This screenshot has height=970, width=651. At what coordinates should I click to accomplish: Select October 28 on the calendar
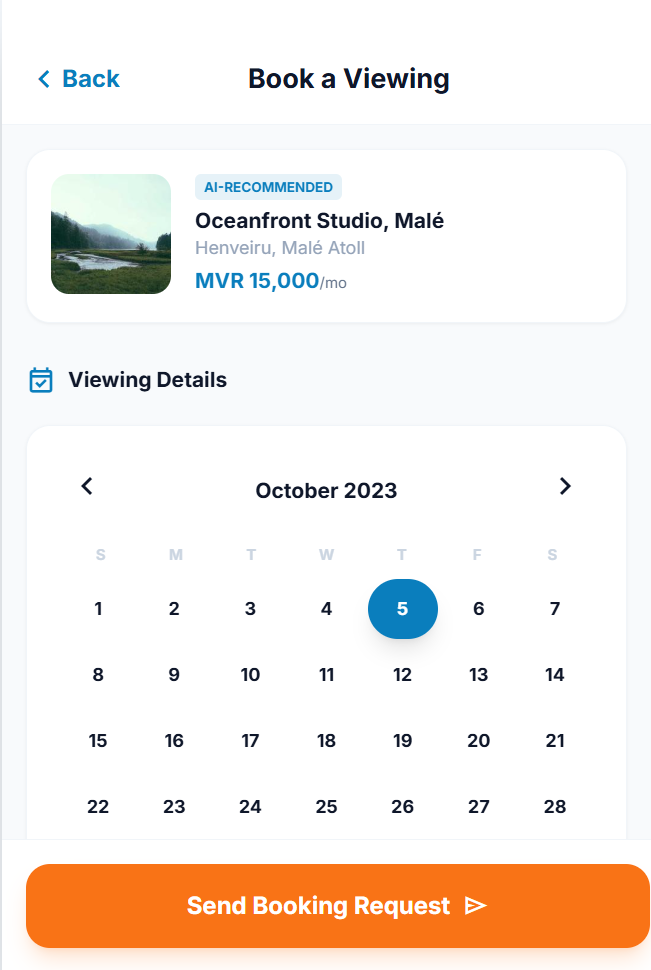tap(554, 807)
